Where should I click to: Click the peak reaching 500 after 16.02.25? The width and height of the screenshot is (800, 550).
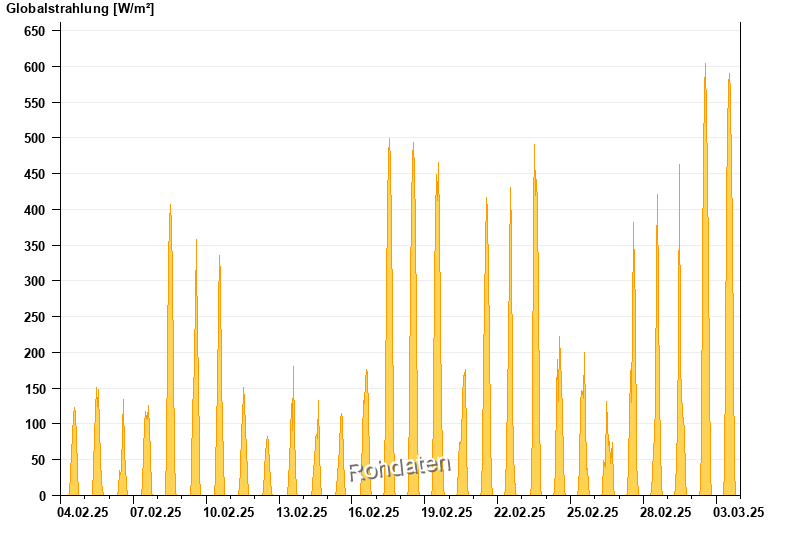click(389, 316)
